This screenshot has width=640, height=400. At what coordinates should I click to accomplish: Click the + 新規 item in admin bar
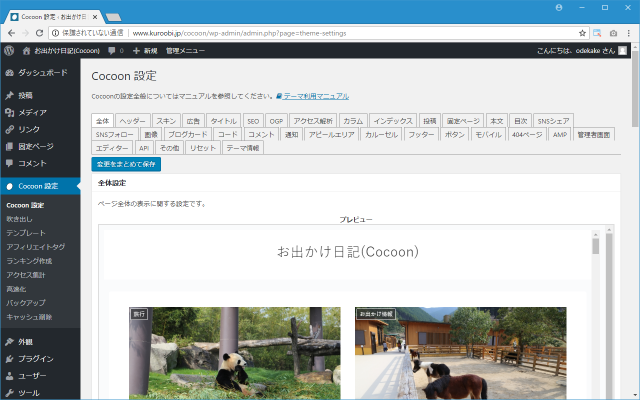point(145,49)
